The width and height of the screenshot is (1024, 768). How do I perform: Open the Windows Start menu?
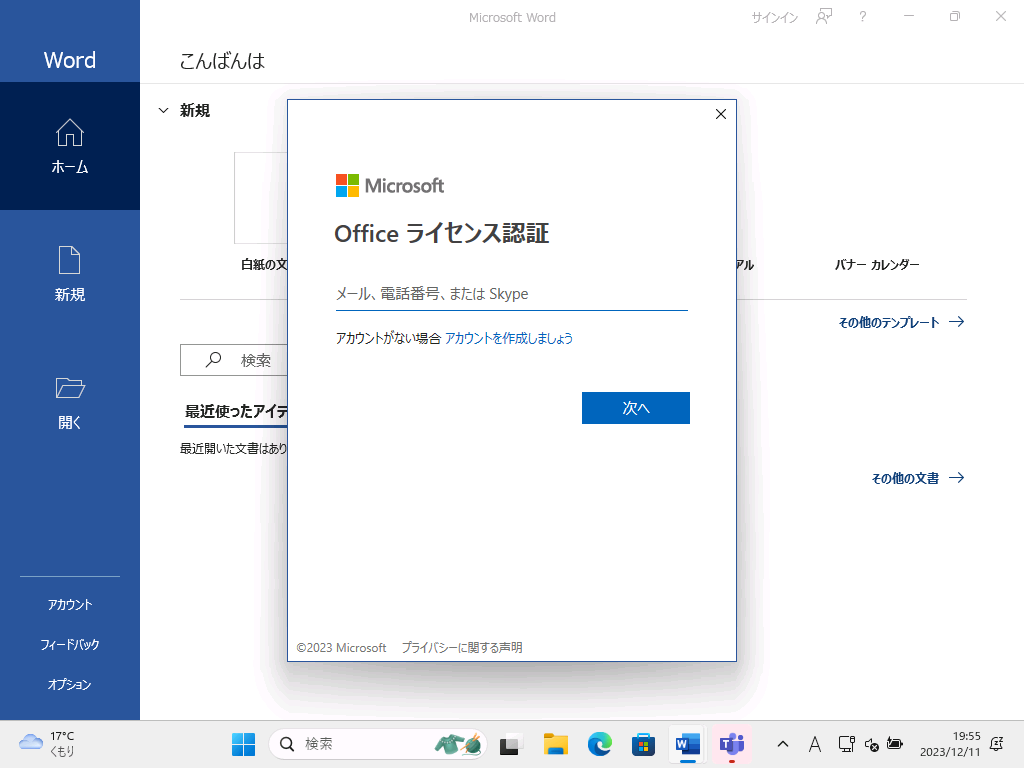[244, 744]
